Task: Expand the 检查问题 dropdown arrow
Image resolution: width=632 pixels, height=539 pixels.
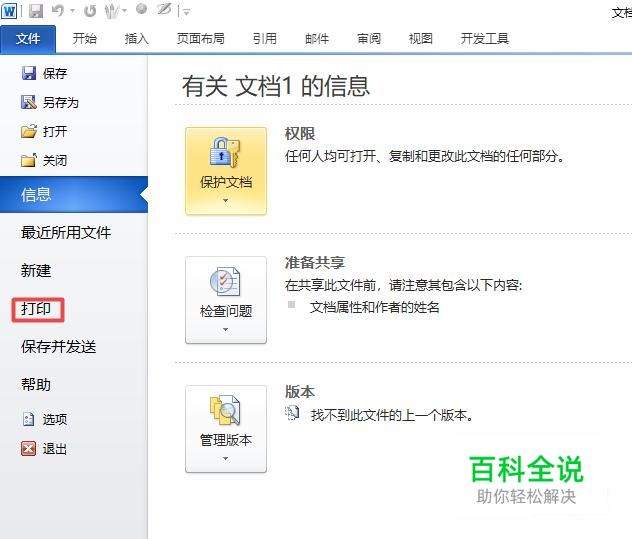Action: 226,329
